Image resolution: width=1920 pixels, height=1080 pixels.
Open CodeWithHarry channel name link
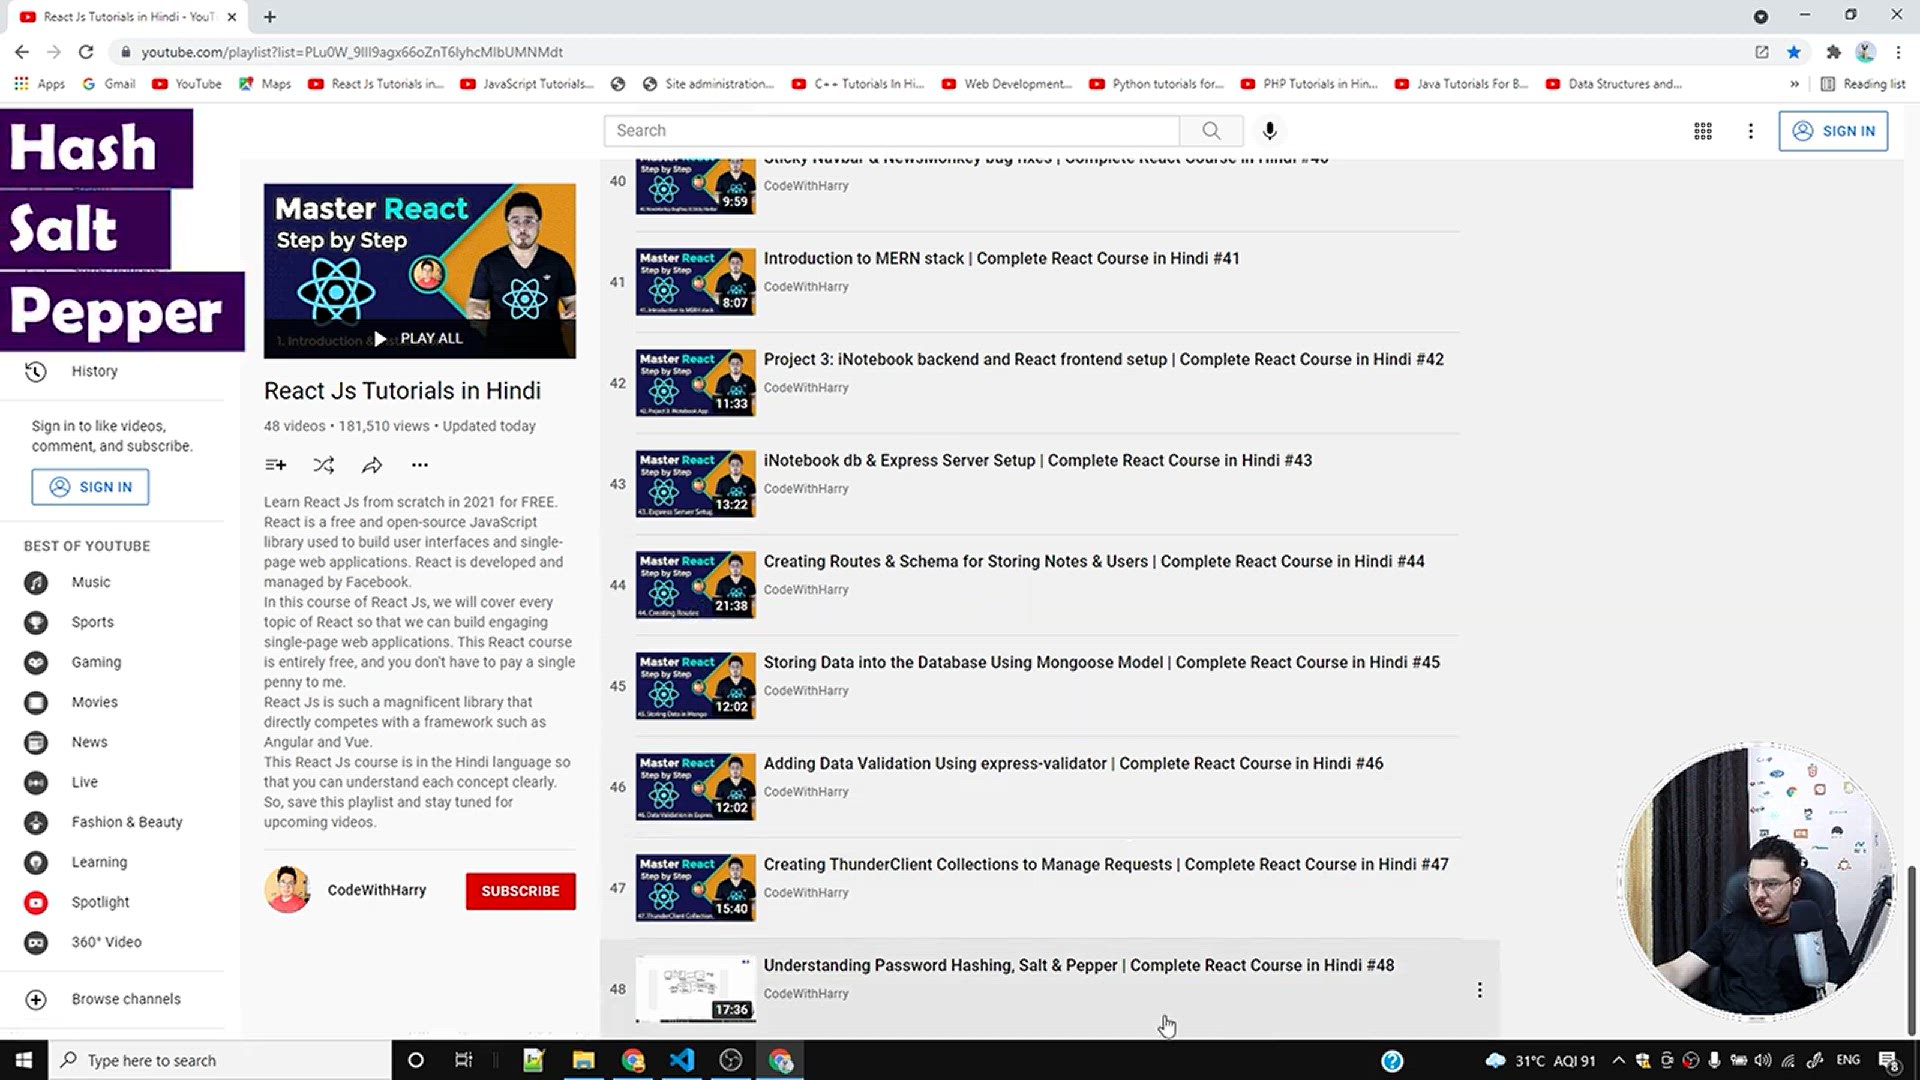(x=377, y=890)
